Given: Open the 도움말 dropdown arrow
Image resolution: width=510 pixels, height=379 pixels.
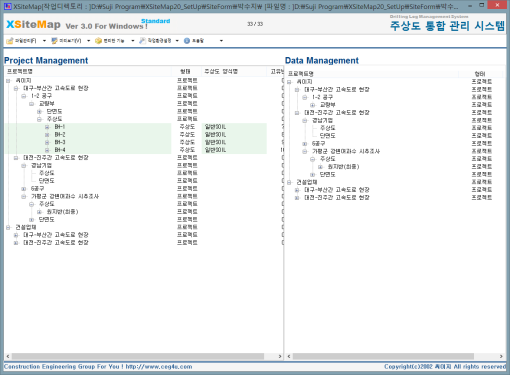Looking at the screenshot, I should pos(221,41).
